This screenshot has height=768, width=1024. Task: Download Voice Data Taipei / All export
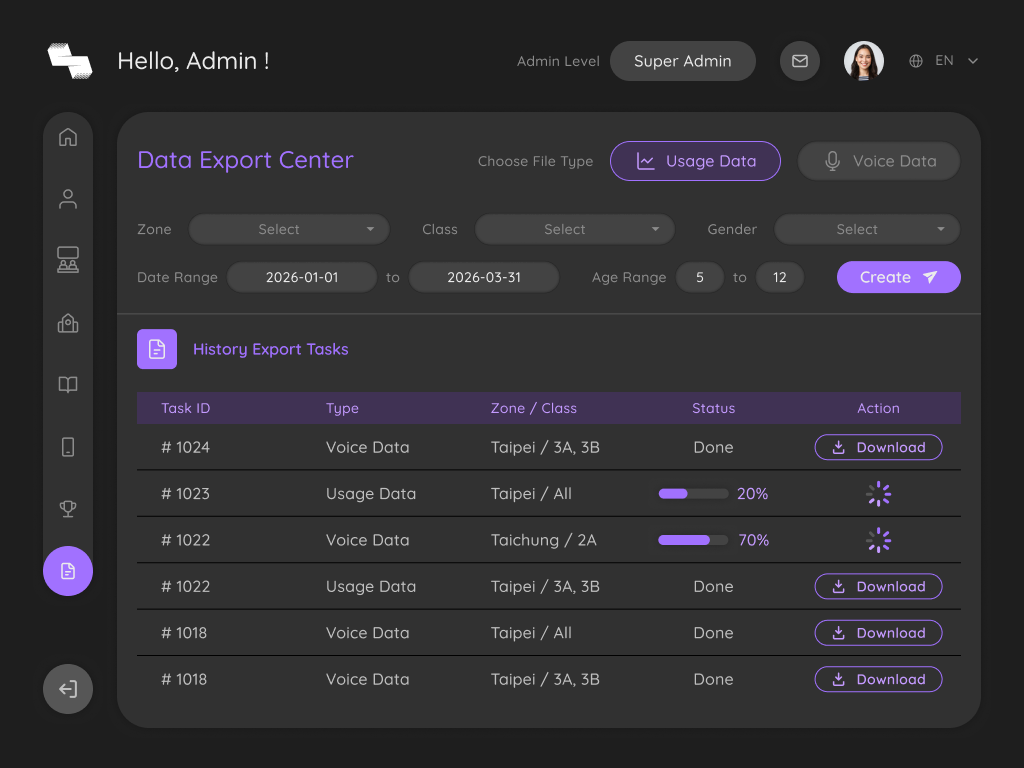coord(878,633)
